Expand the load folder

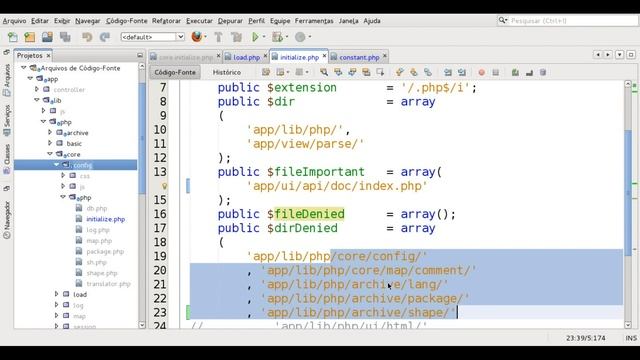coord(56,294)
